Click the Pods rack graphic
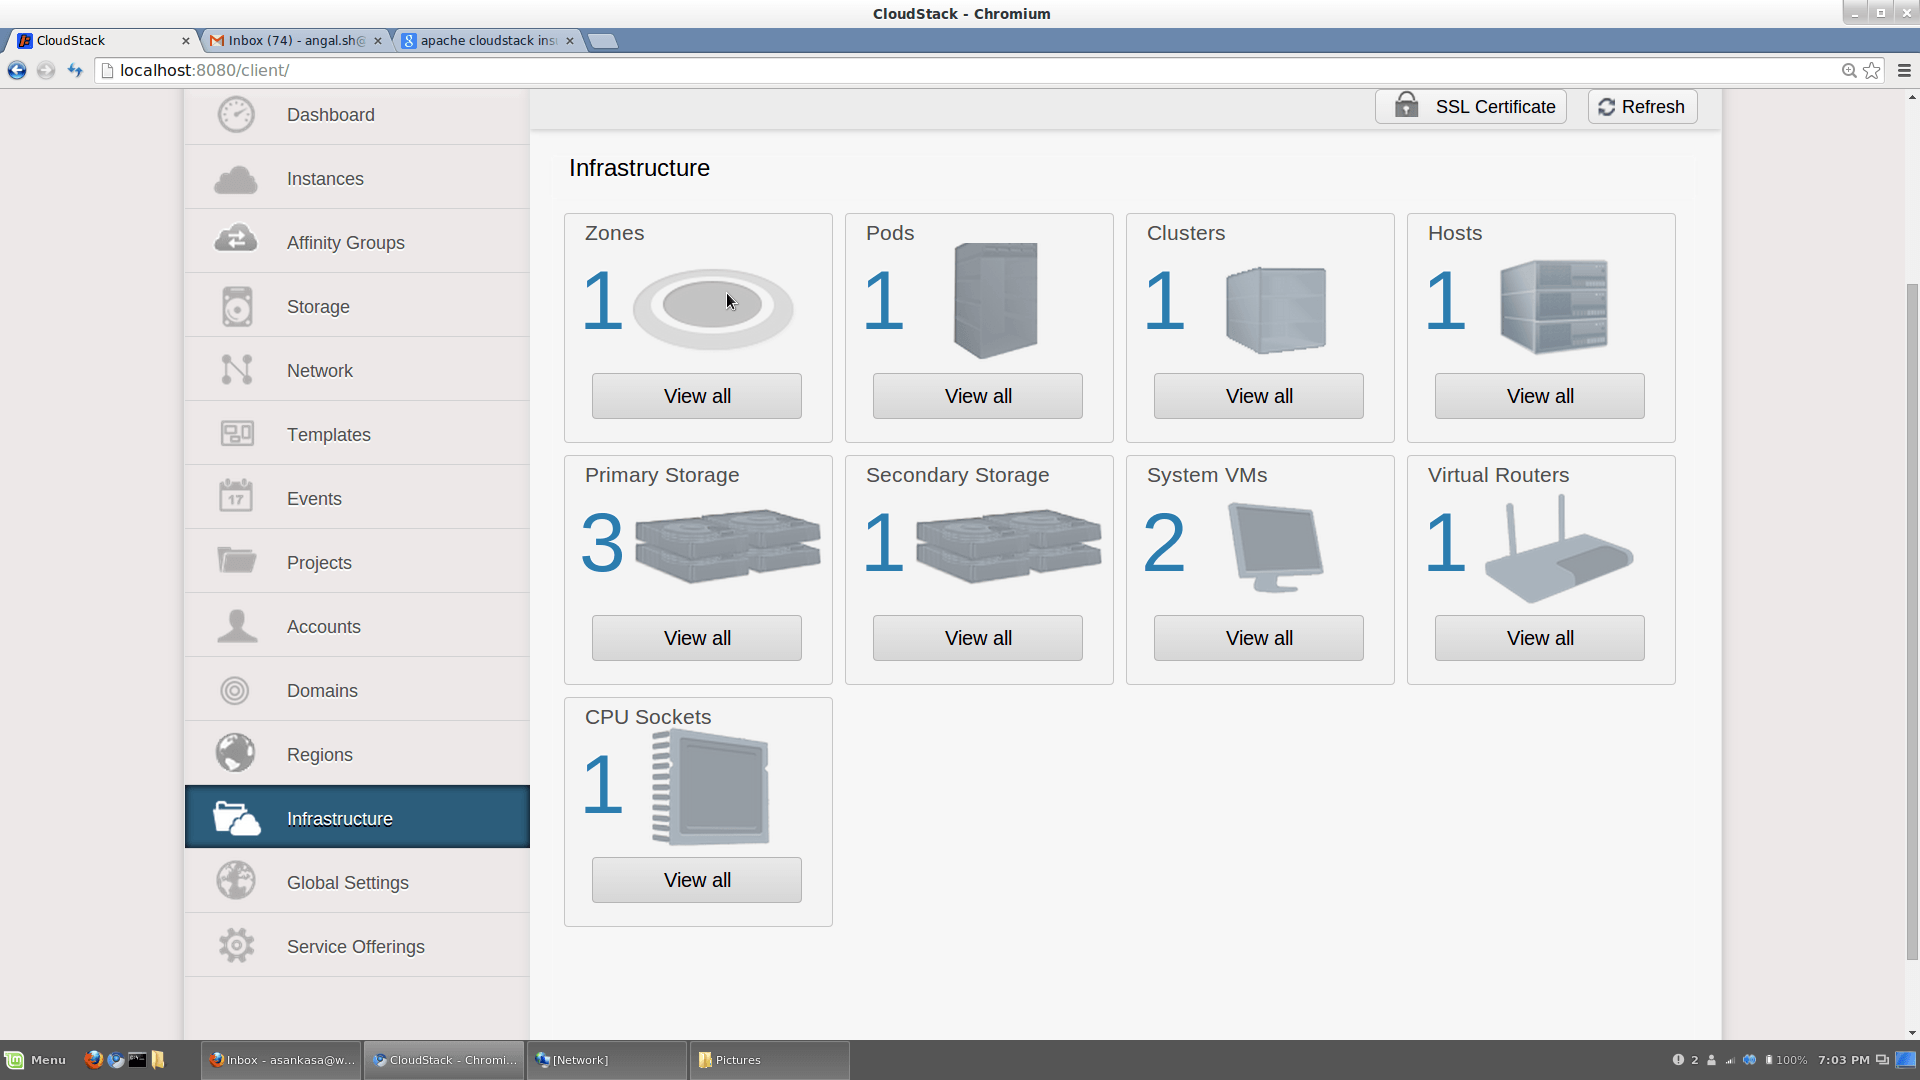 click(x=996, y=300)
